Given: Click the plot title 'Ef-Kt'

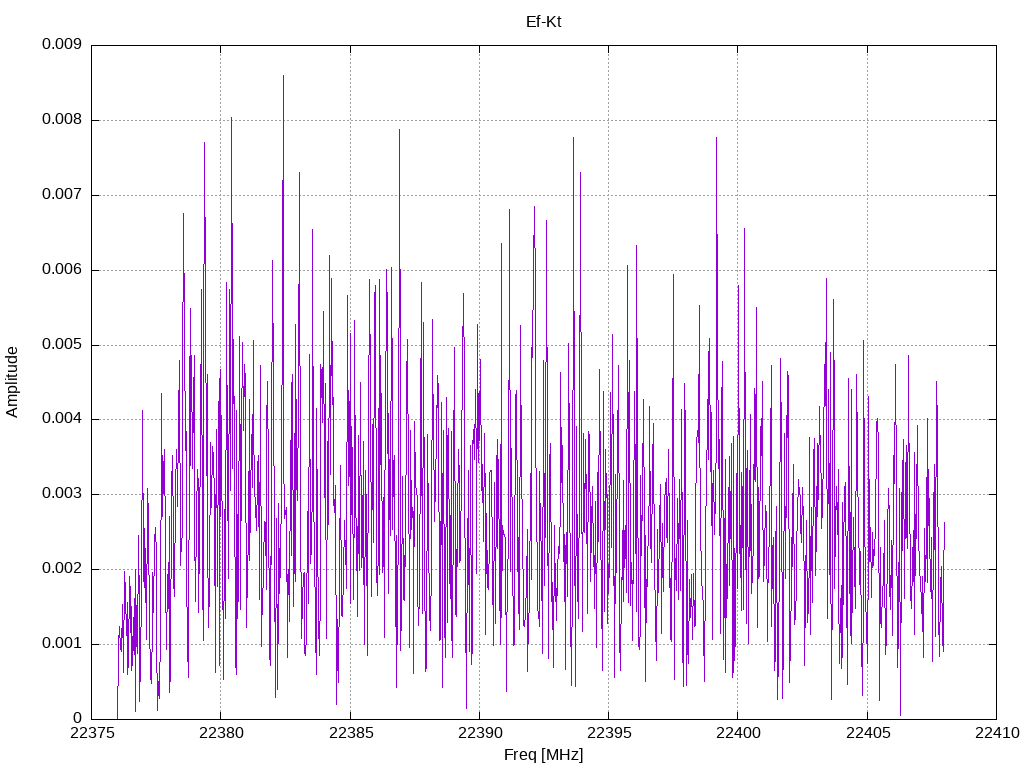Looking at the screenshot, I should 543,22.
